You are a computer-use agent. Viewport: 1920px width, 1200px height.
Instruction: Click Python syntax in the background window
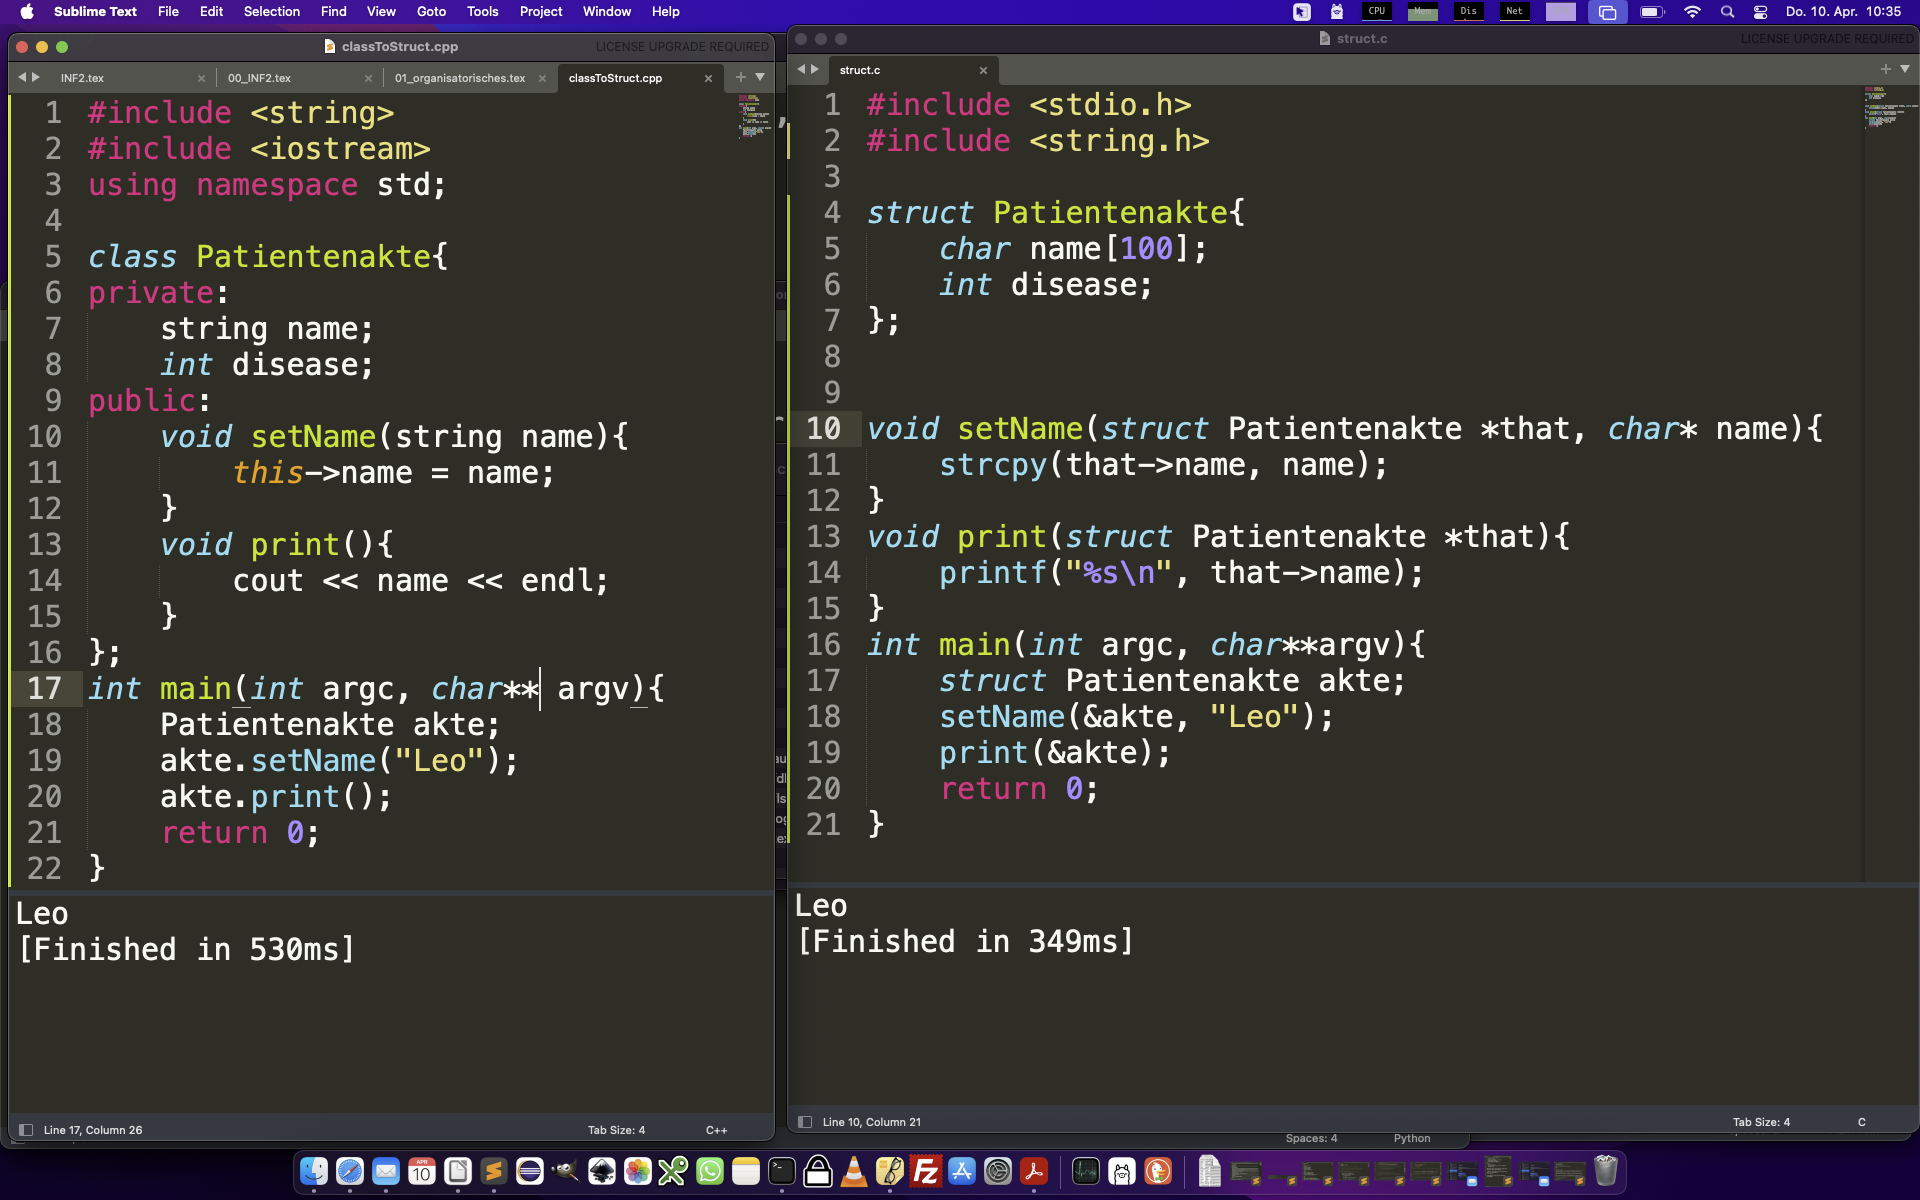point(1412,1138)
